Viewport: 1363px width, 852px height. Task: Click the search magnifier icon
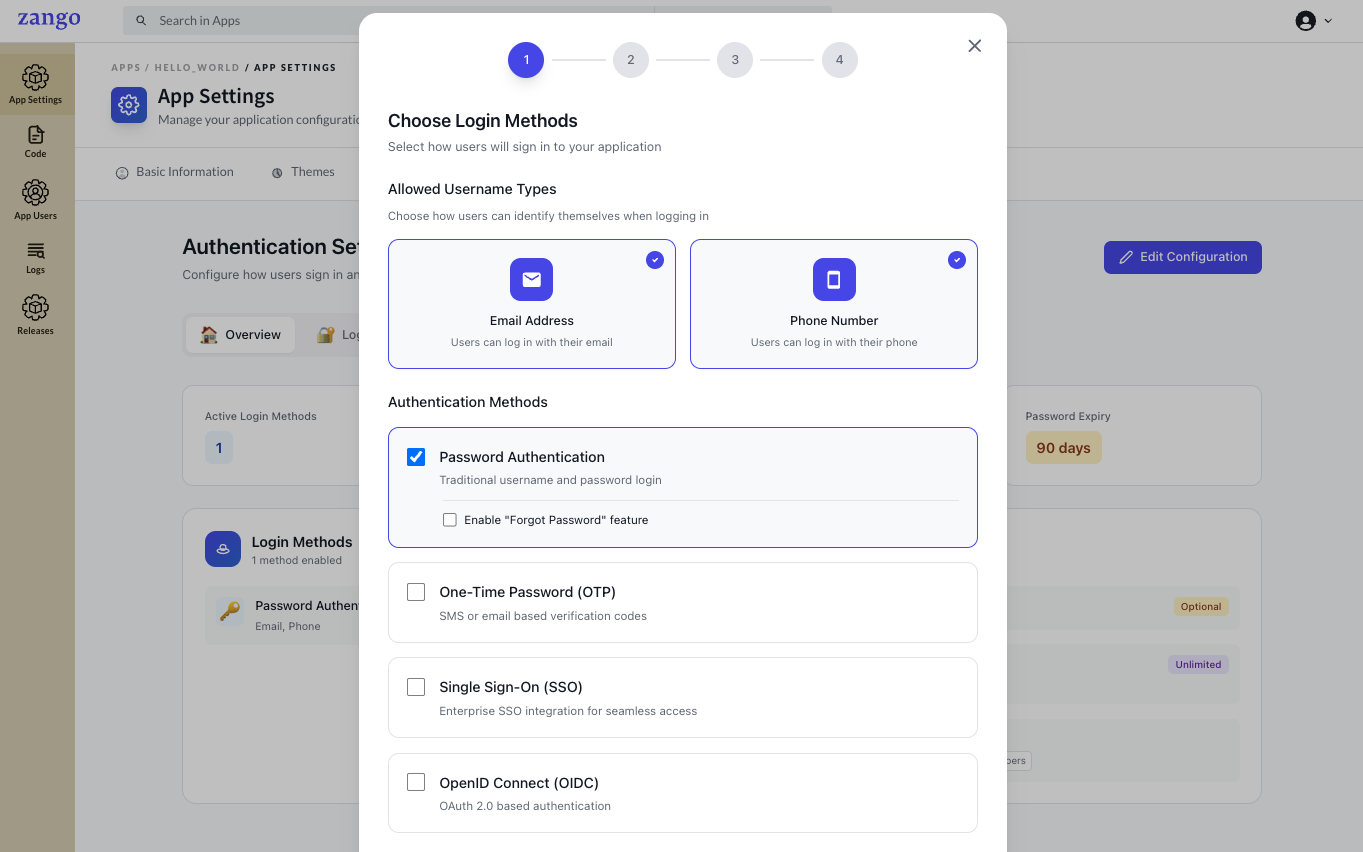pos(142,21)
